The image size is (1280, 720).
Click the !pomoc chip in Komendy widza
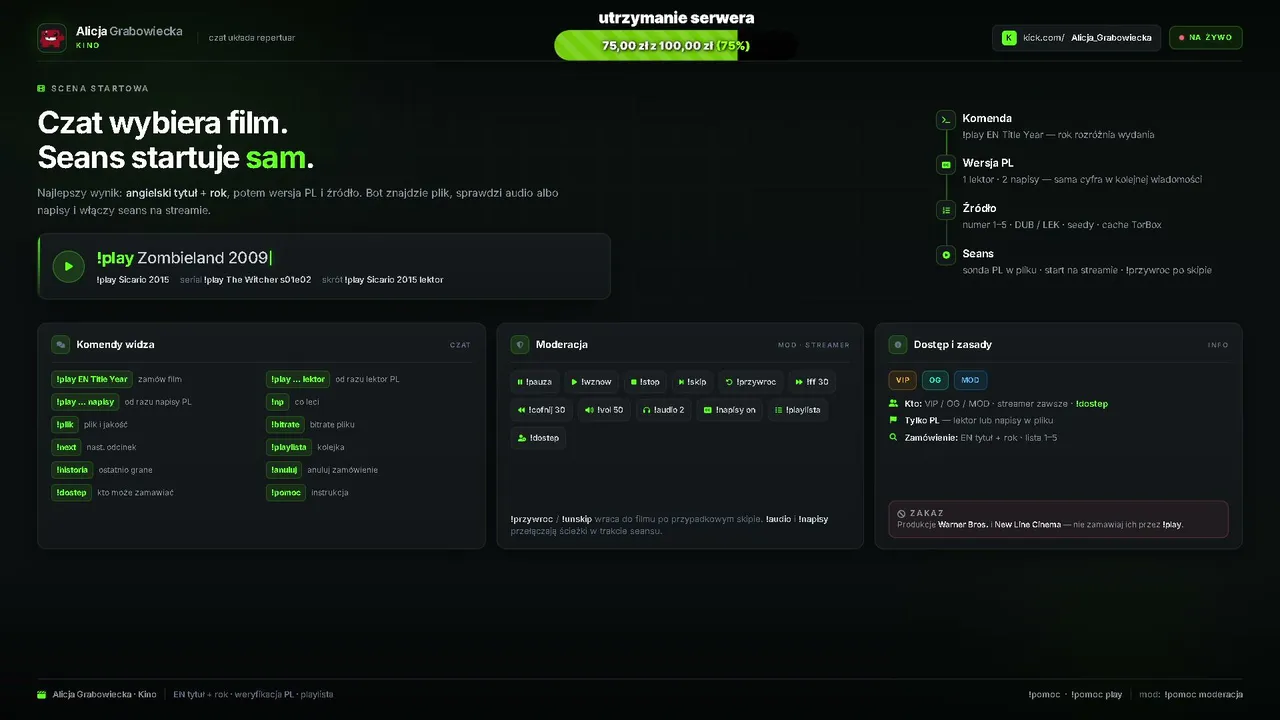click(286, 492)
